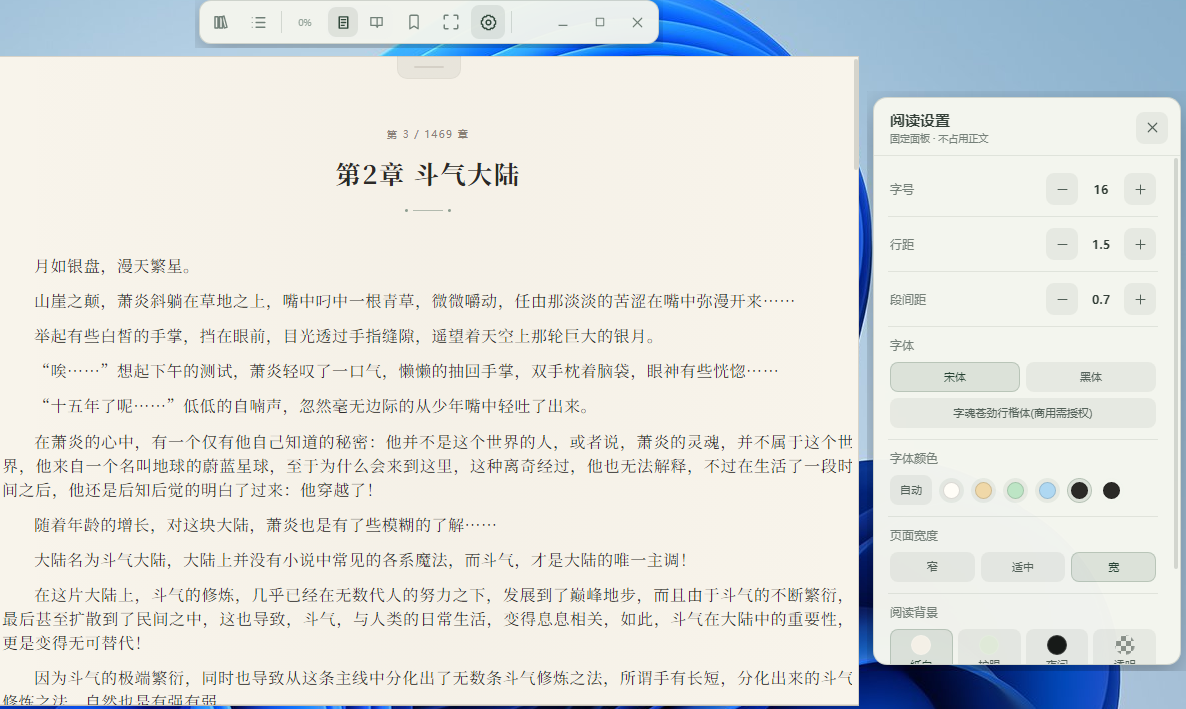The height and width of the screenshot is (709, 1186).
Task: Pick the beige font color swatch
Action: click(x=983, y=490)
